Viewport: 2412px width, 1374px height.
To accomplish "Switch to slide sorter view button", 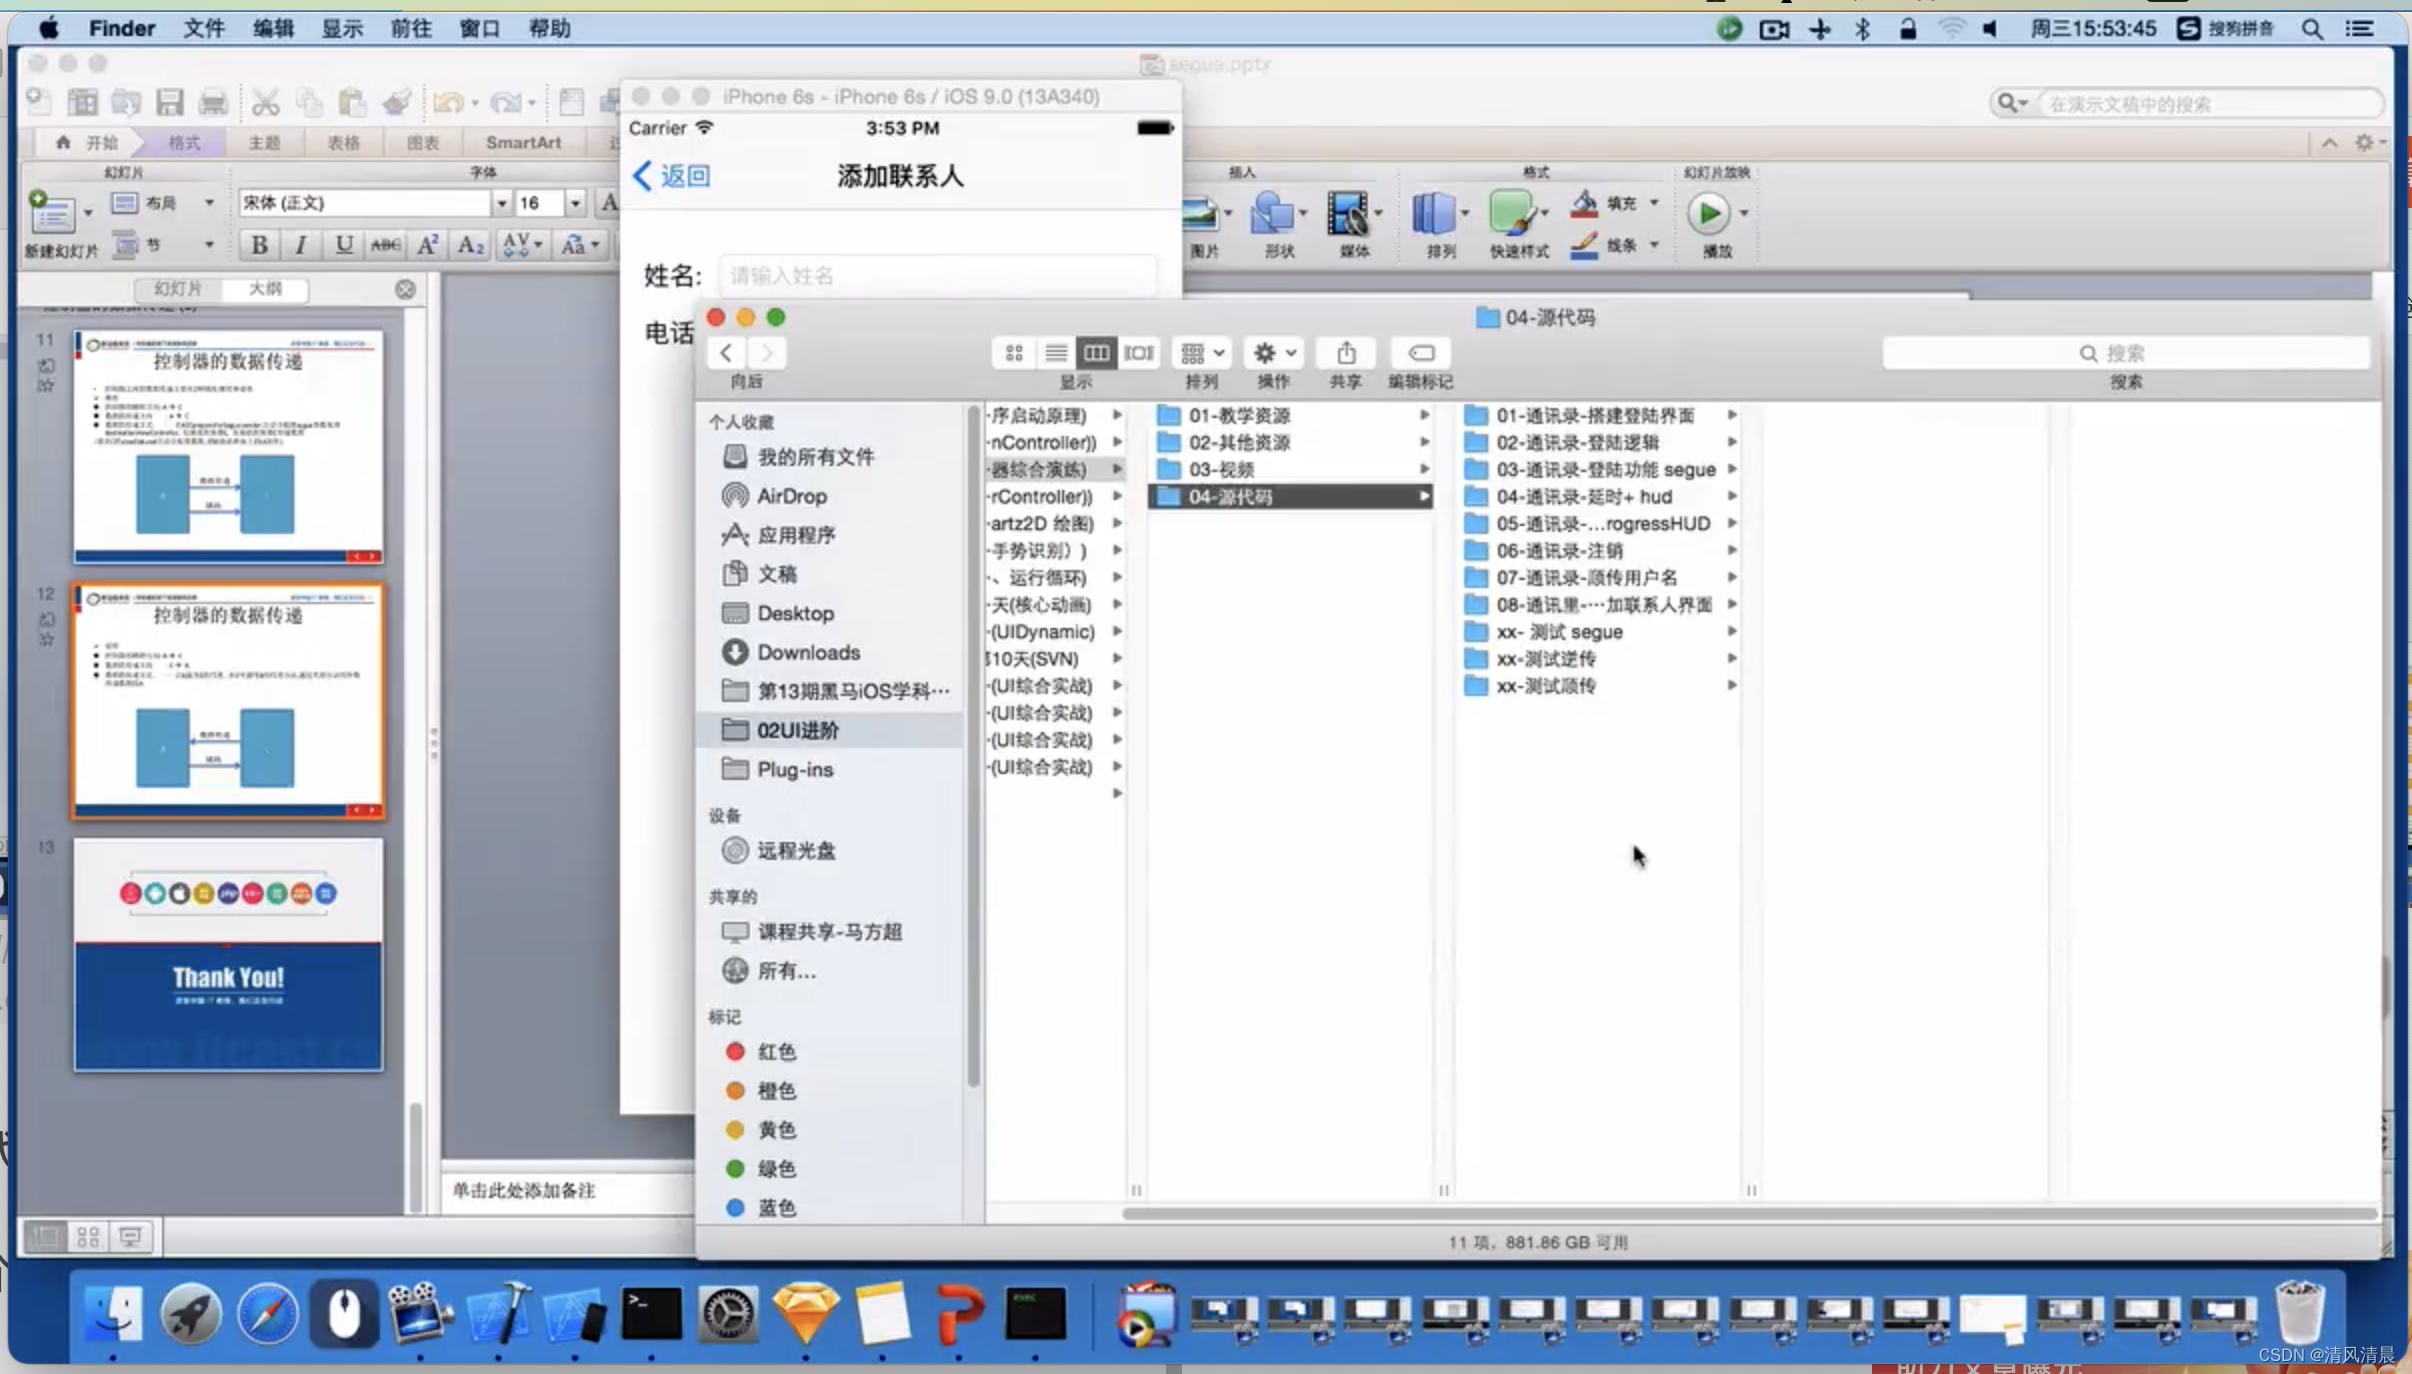I will tap(88, 1237).
